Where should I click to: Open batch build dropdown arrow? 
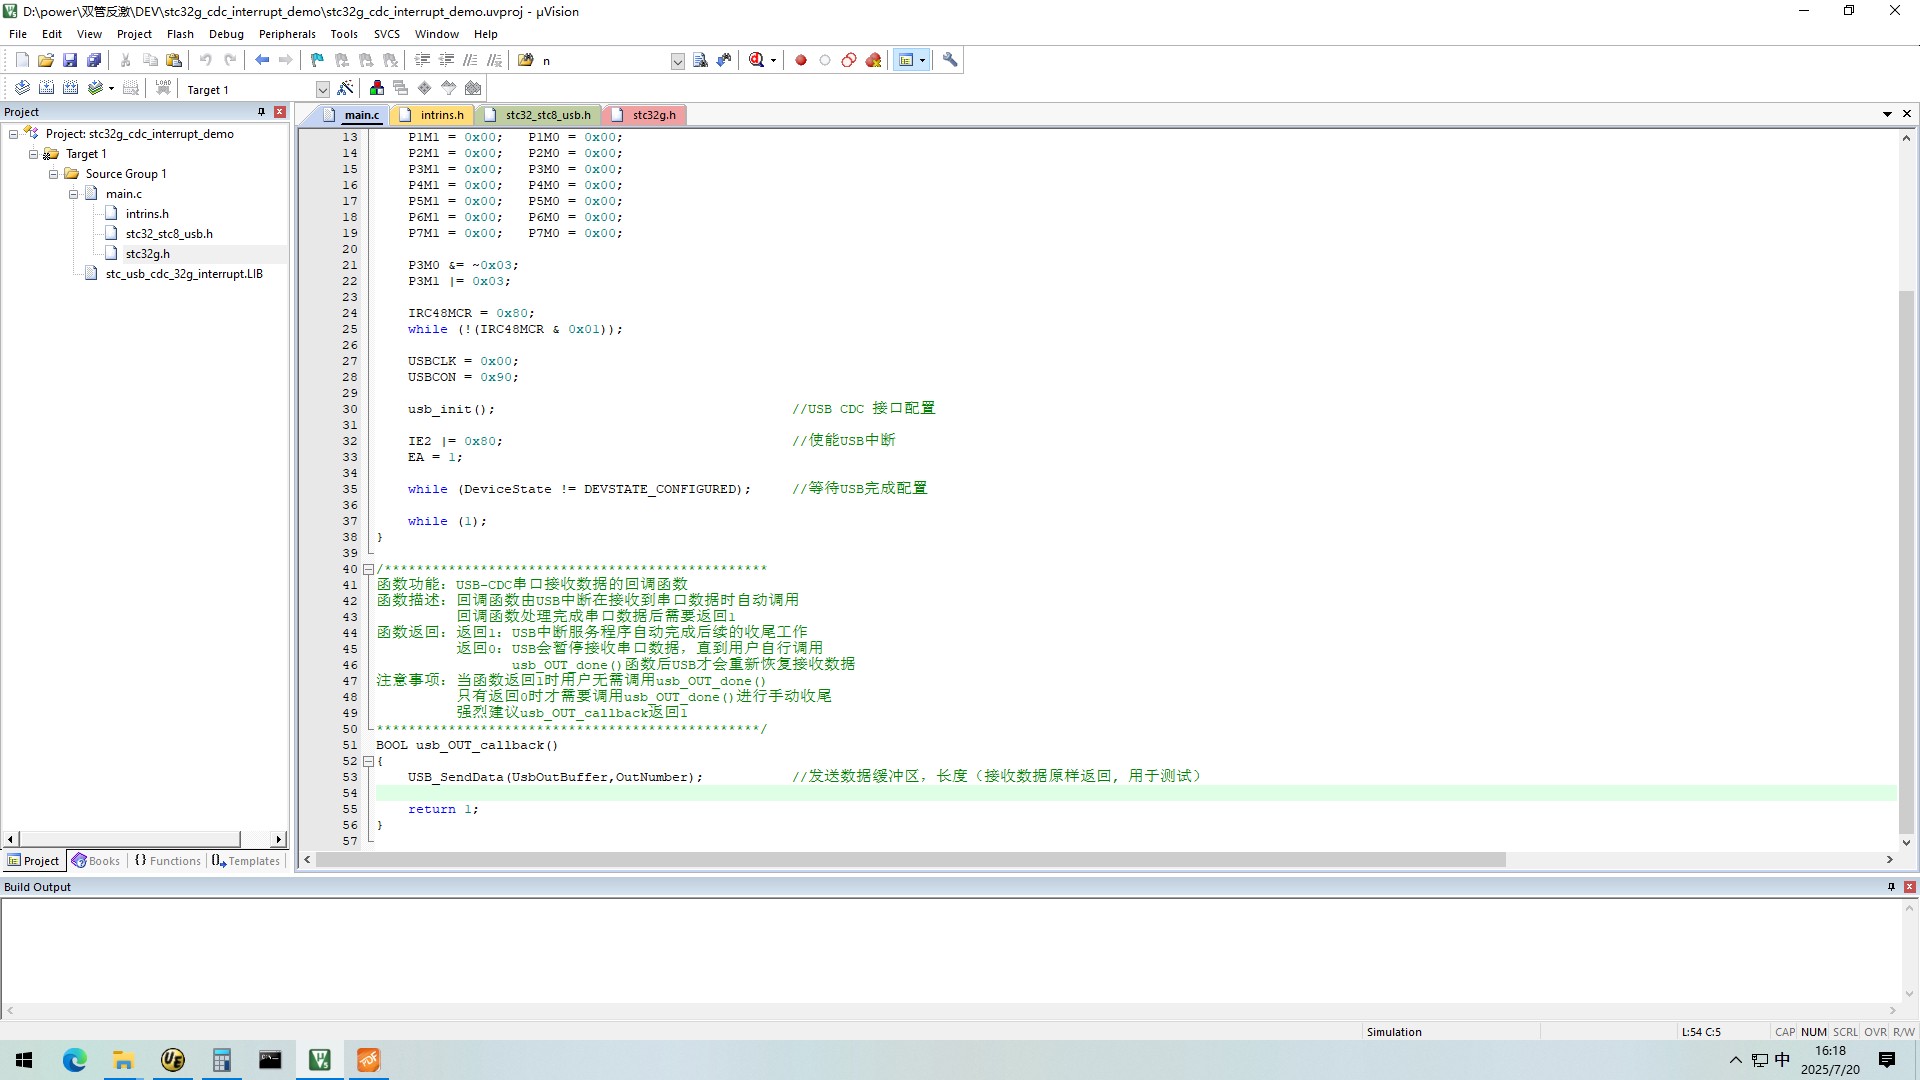[x=111, y=88]
